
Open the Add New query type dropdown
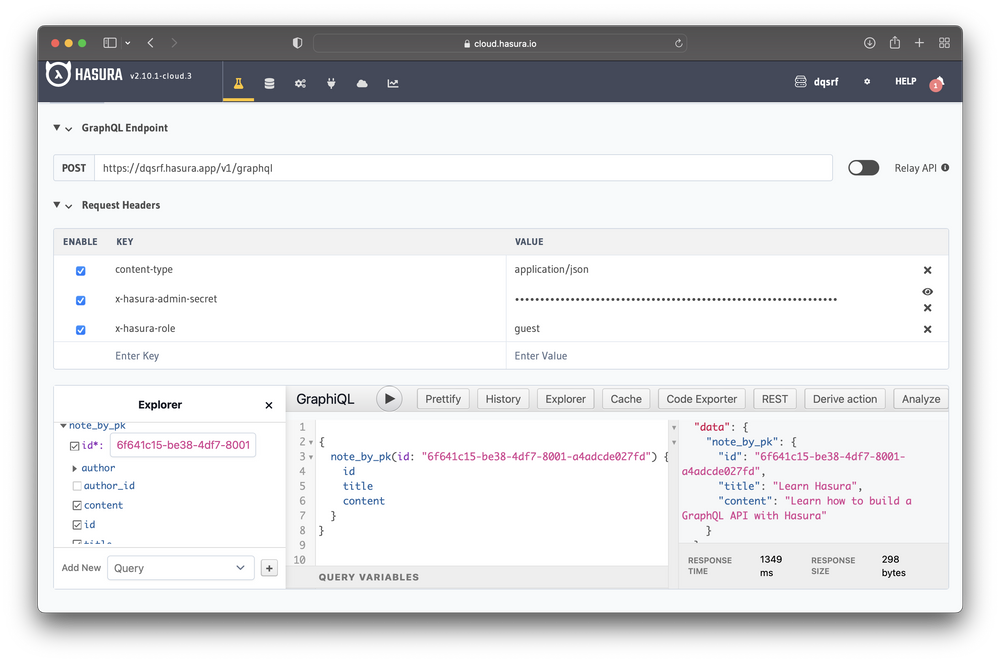point(180,567)
